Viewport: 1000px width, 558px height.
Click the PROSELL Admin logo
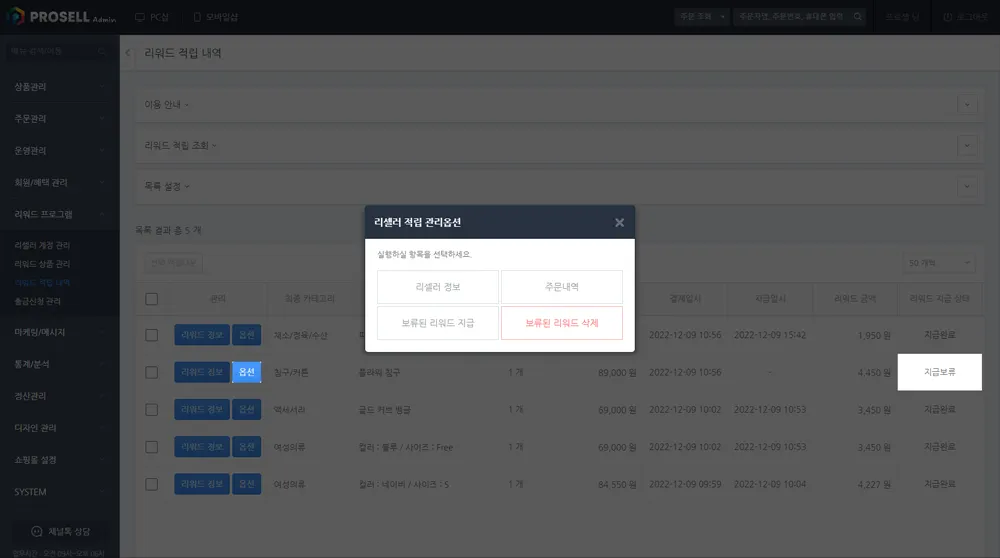61,17
